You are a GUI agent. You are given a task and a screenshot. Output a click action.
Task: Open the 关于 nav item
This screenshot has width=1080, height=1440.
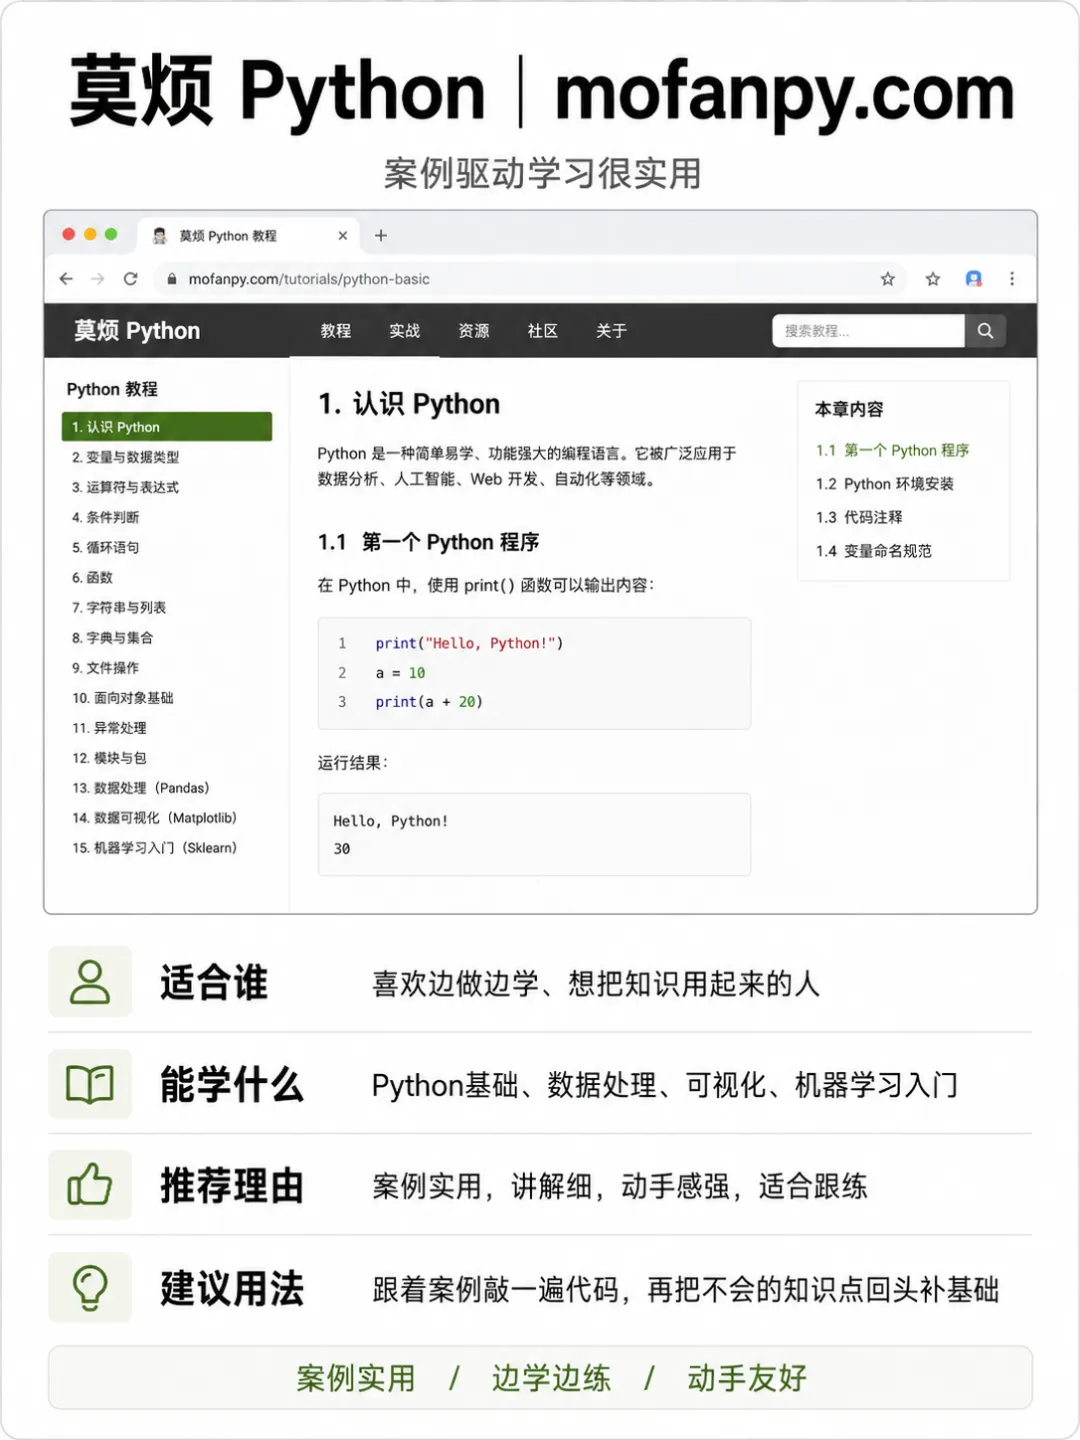[611, 331]
